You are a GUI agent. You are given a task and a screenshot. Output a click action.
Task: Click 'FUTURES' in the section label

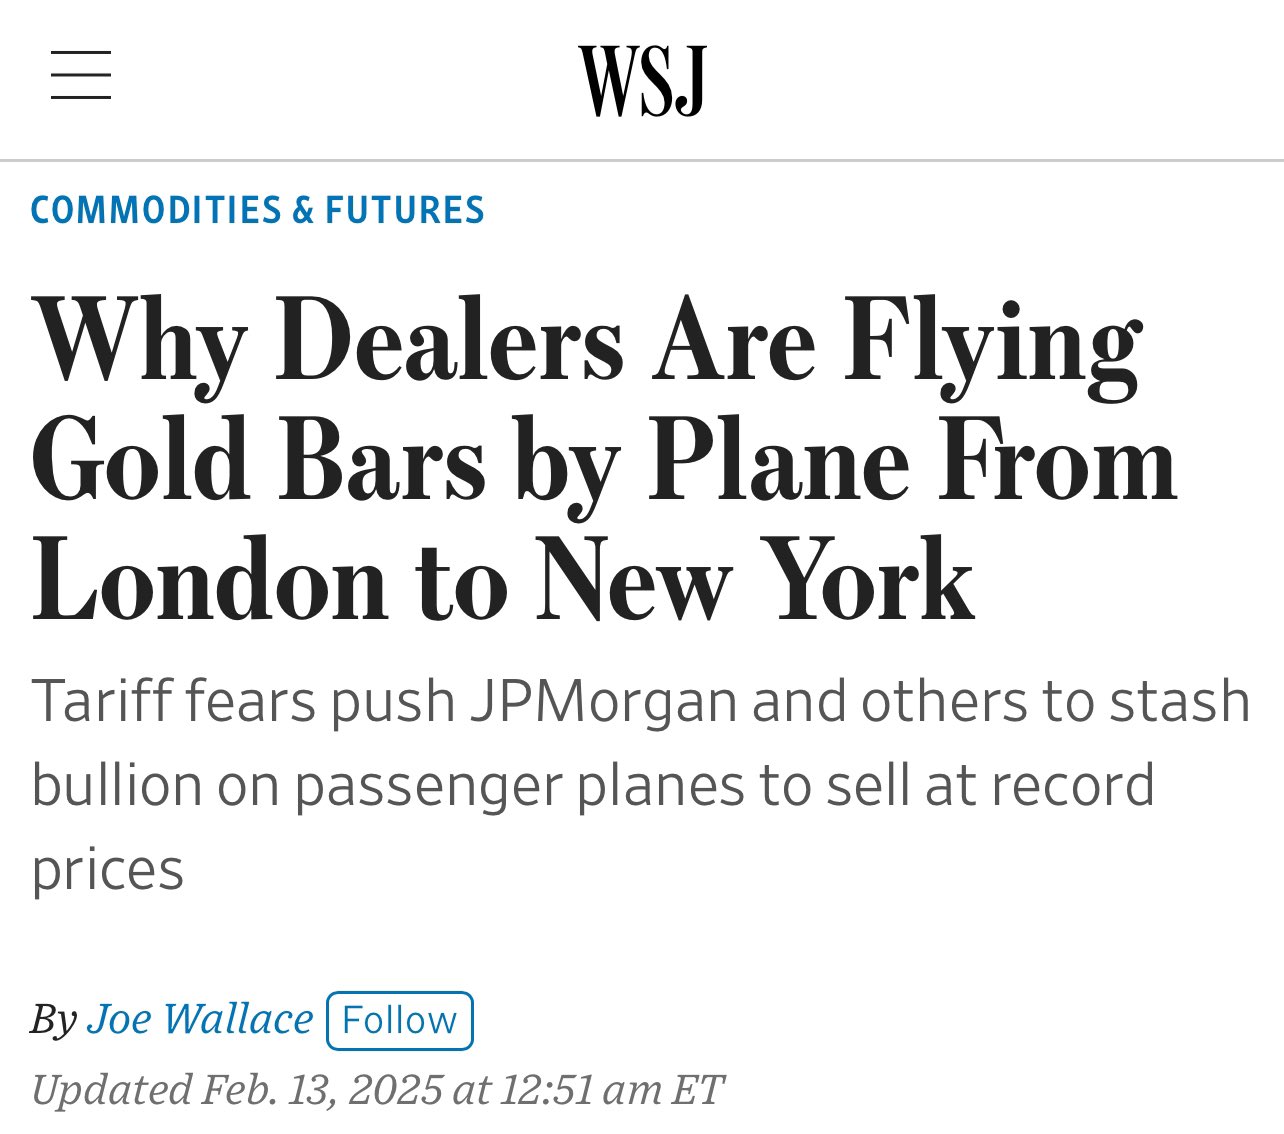pyautogui.click(x=405, y=210)
